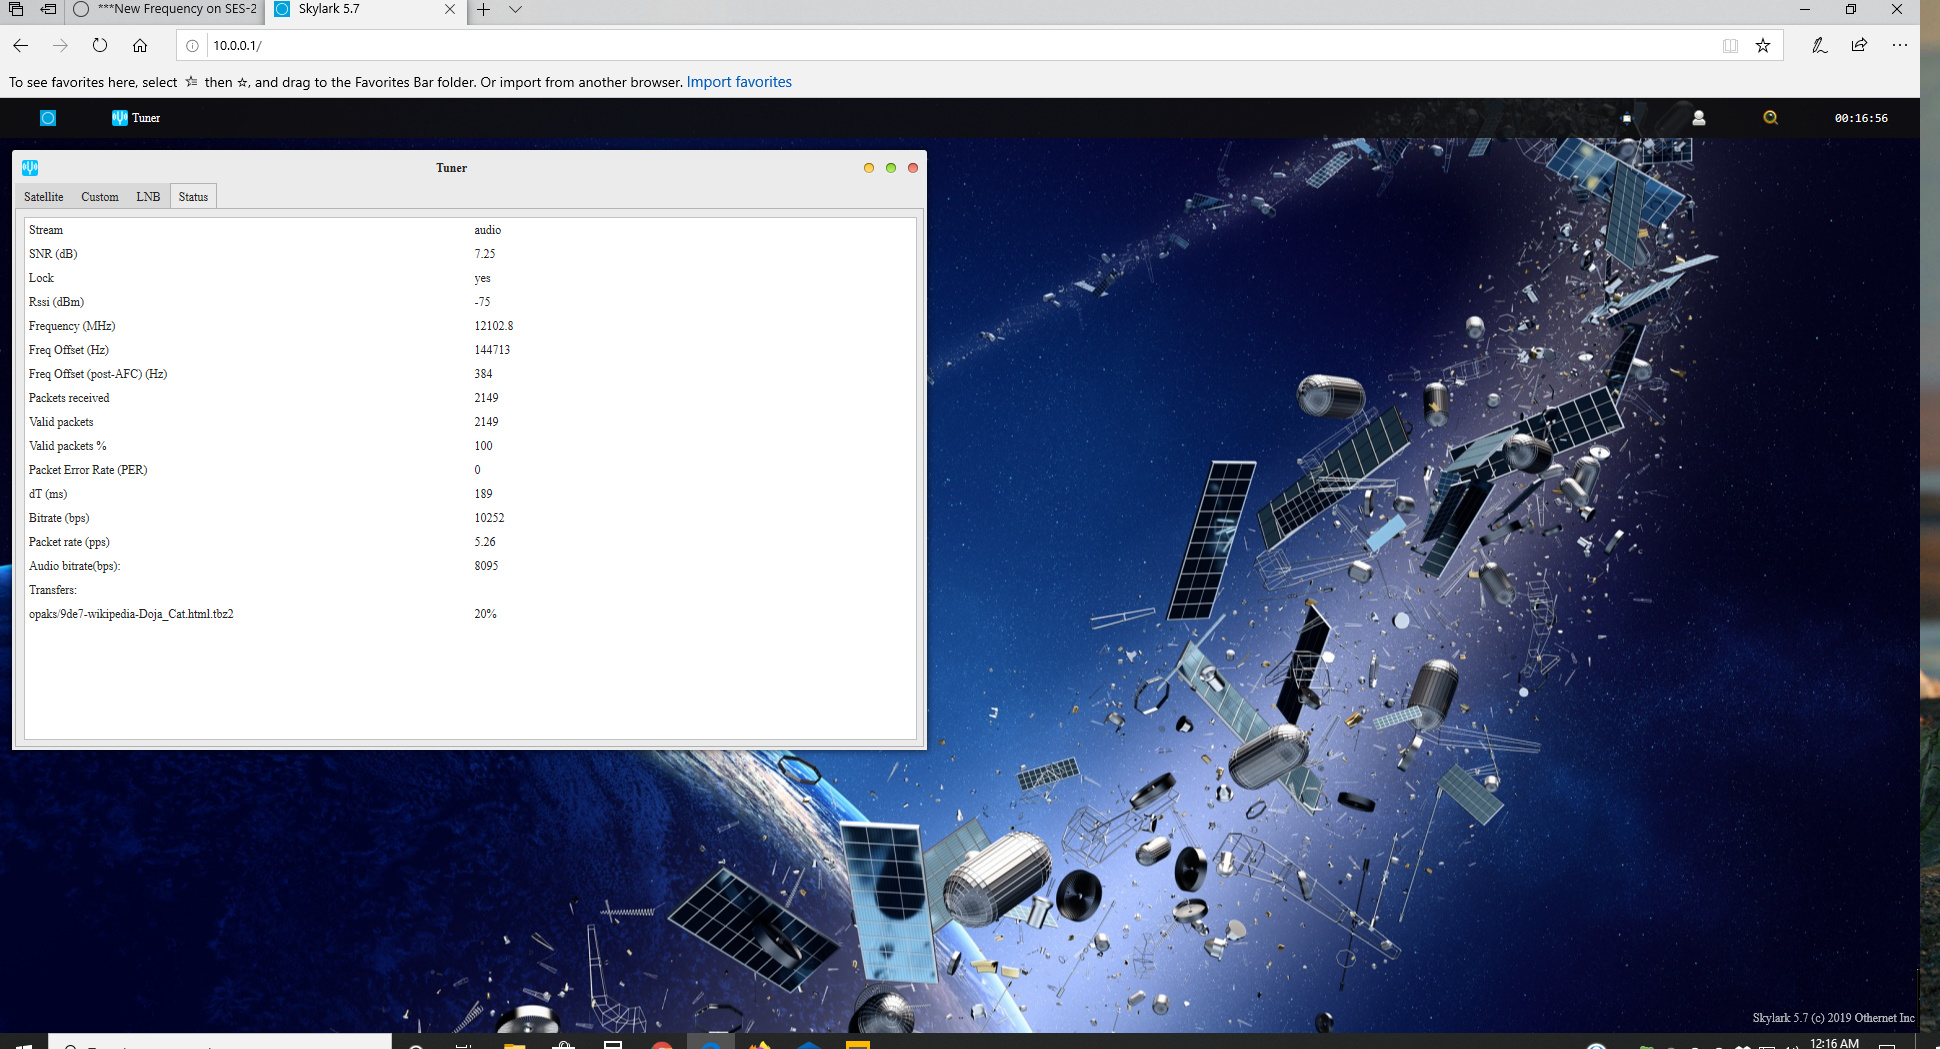Click the Tuner window title icon
The image size is (1940, 1049).
[x=30, y=168]
